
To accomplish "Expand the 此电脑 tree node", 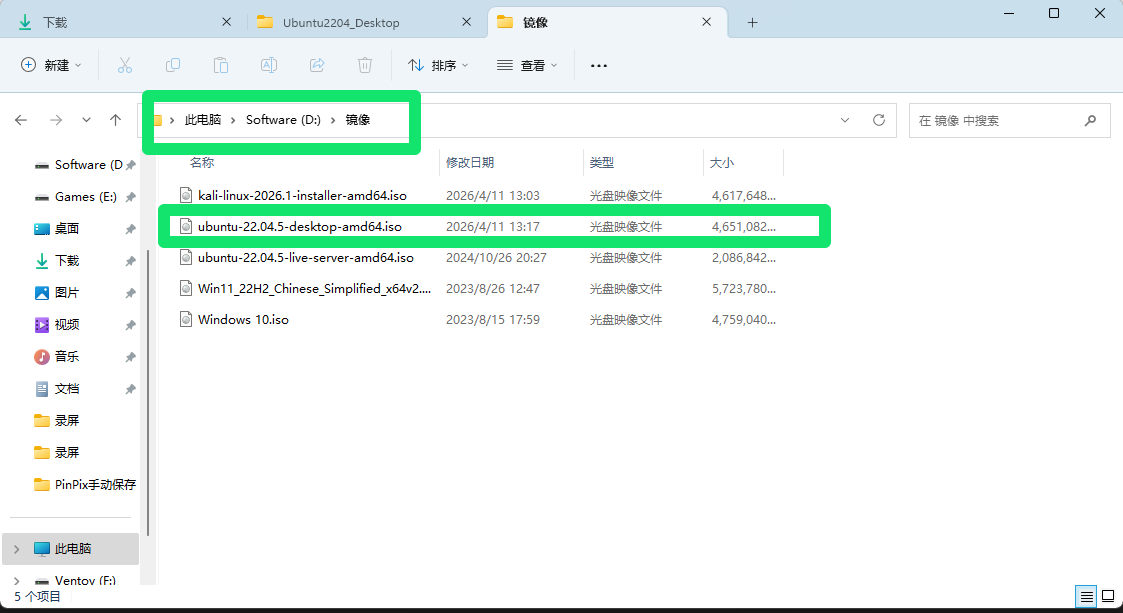I will [x=17, y=549].
